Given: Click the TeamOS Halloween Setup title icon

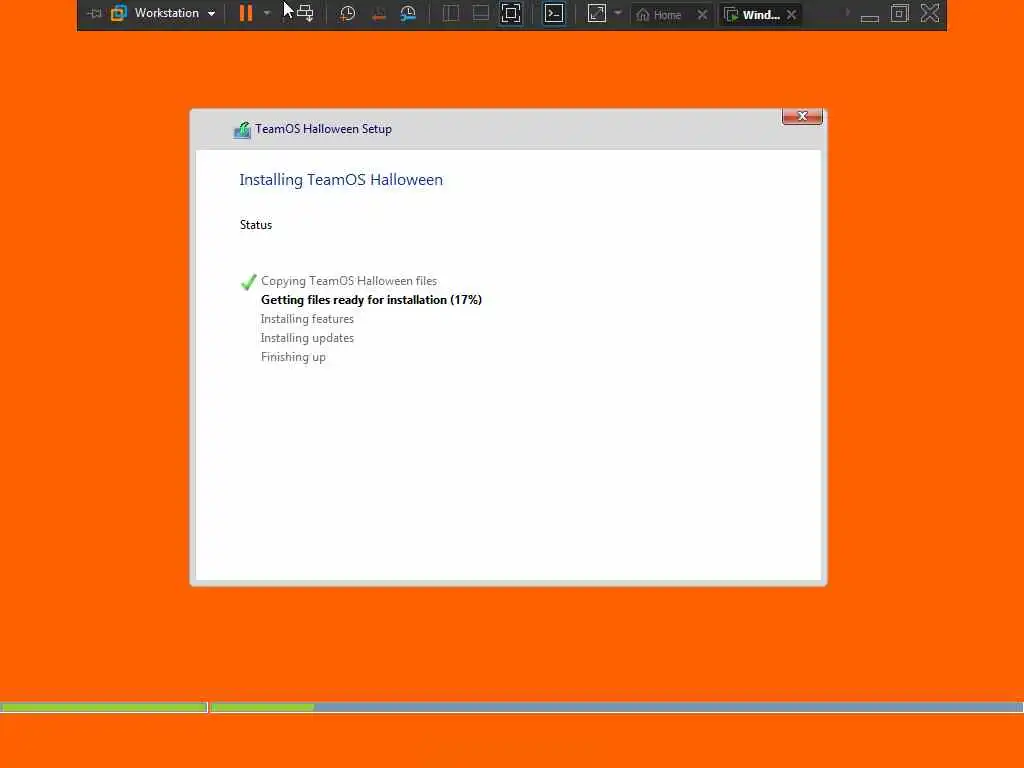Looking at the screenshot, I should (x=242, y=130).
